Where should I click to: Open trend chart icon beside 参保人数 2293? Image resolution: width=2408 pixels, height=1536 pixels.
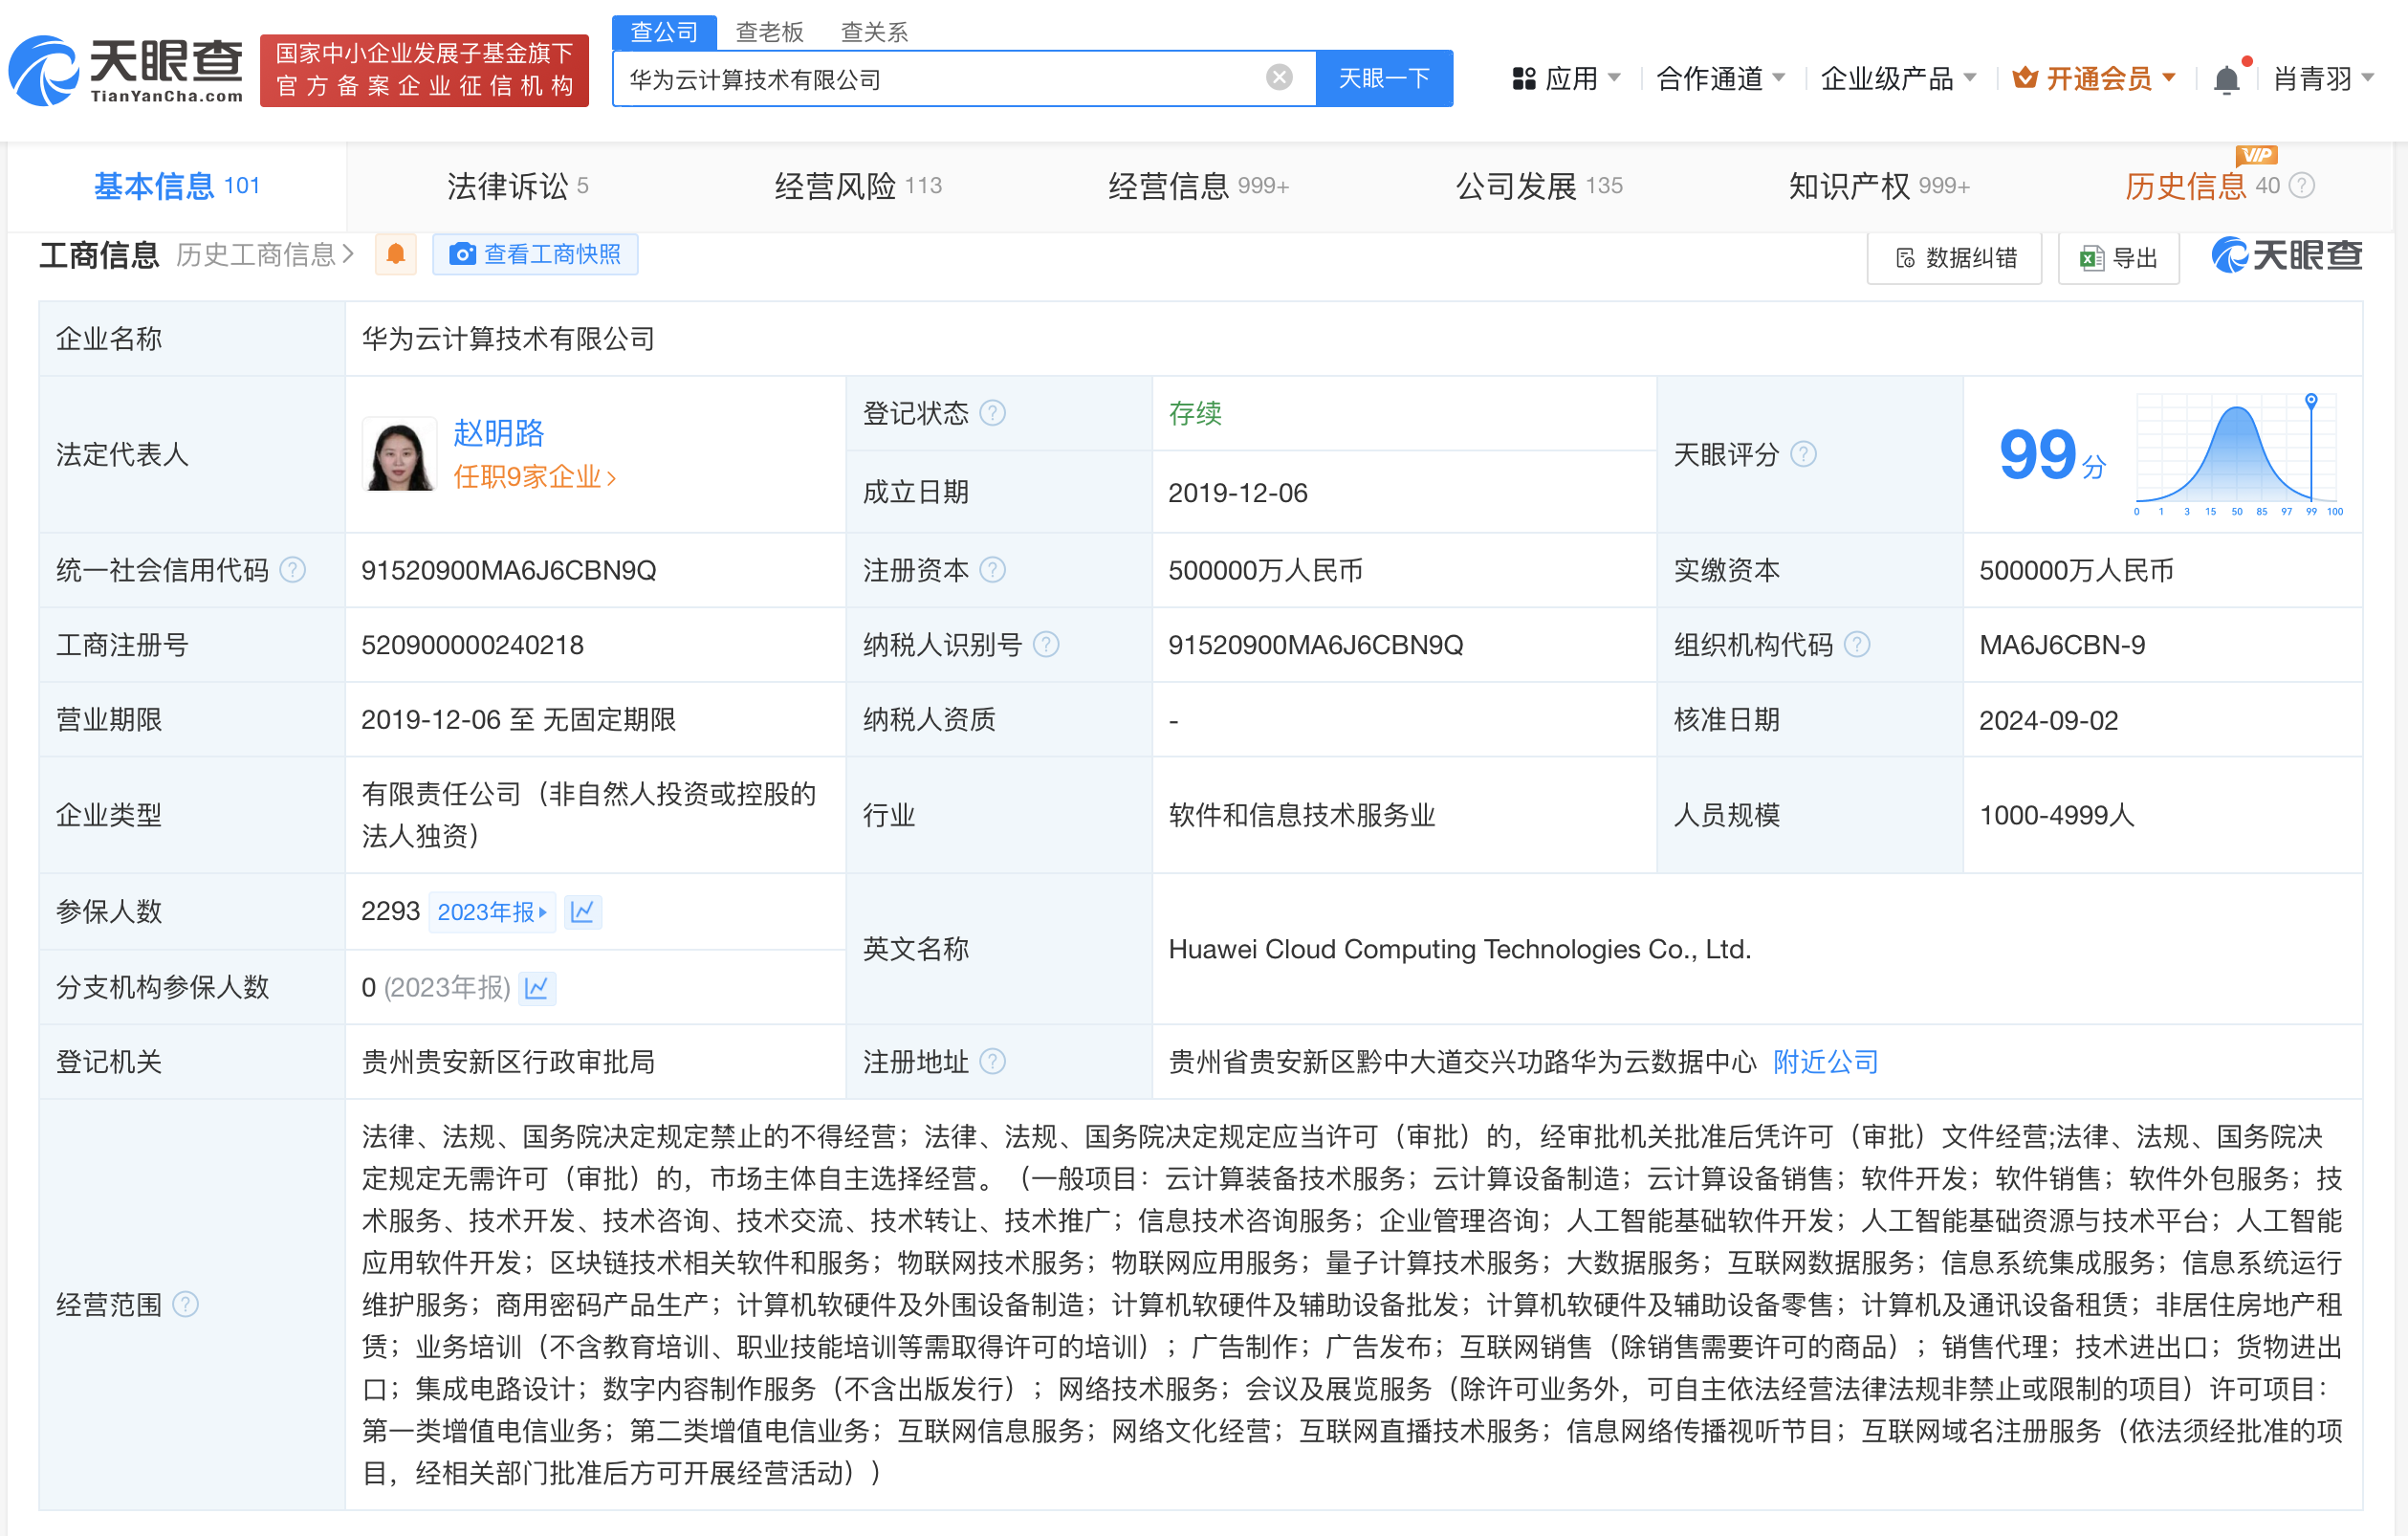tap(584, 911)
